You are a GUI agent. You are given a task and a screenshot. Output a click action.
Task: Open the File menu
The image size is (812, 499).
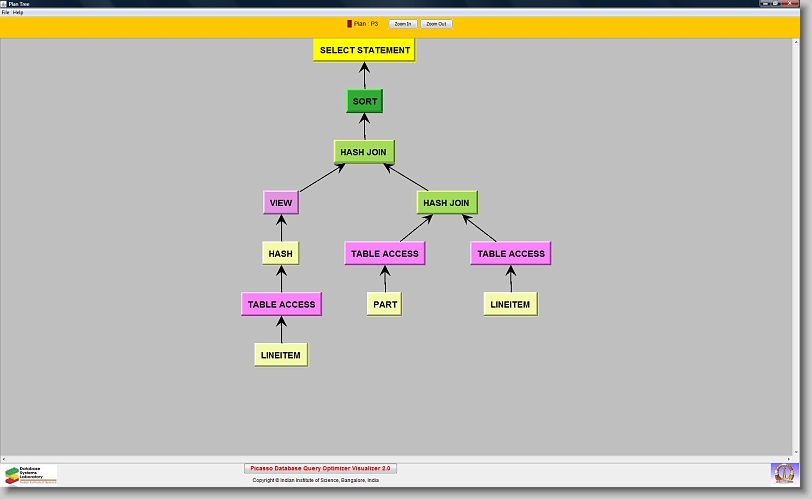pyautogui.click(x=5, y=12)
